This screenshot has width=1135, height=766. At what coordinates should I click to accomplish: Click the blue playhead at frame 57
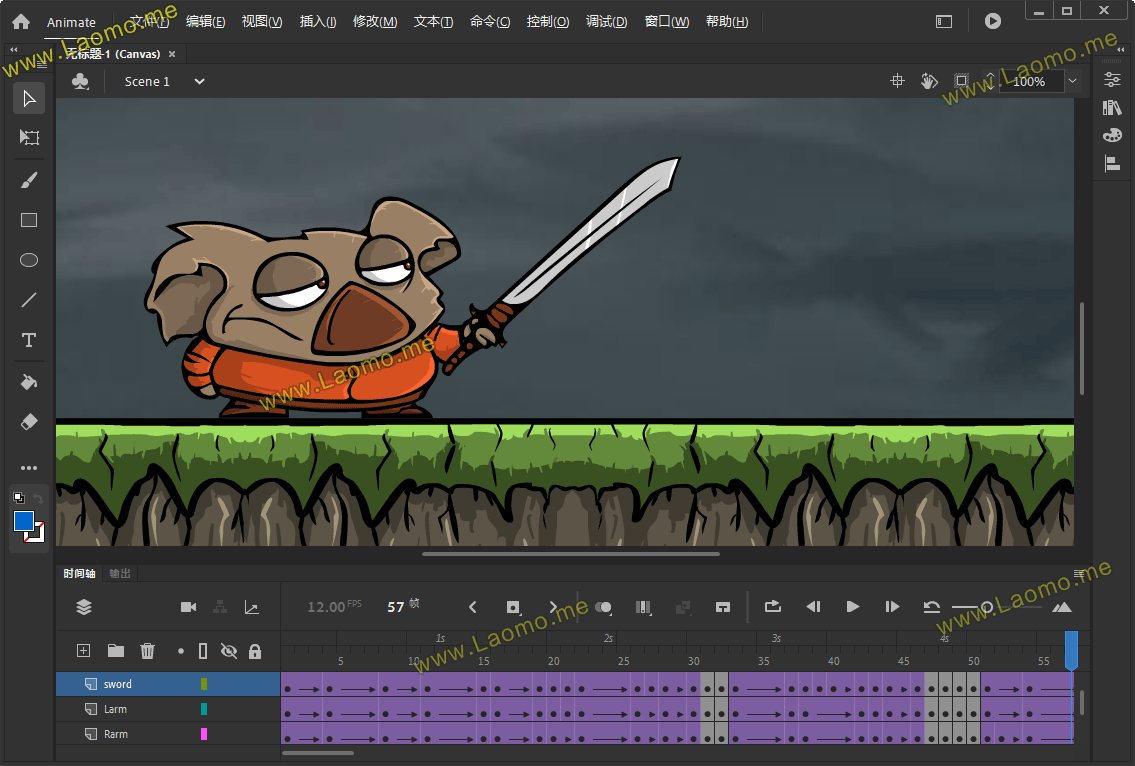point(1071,649)
